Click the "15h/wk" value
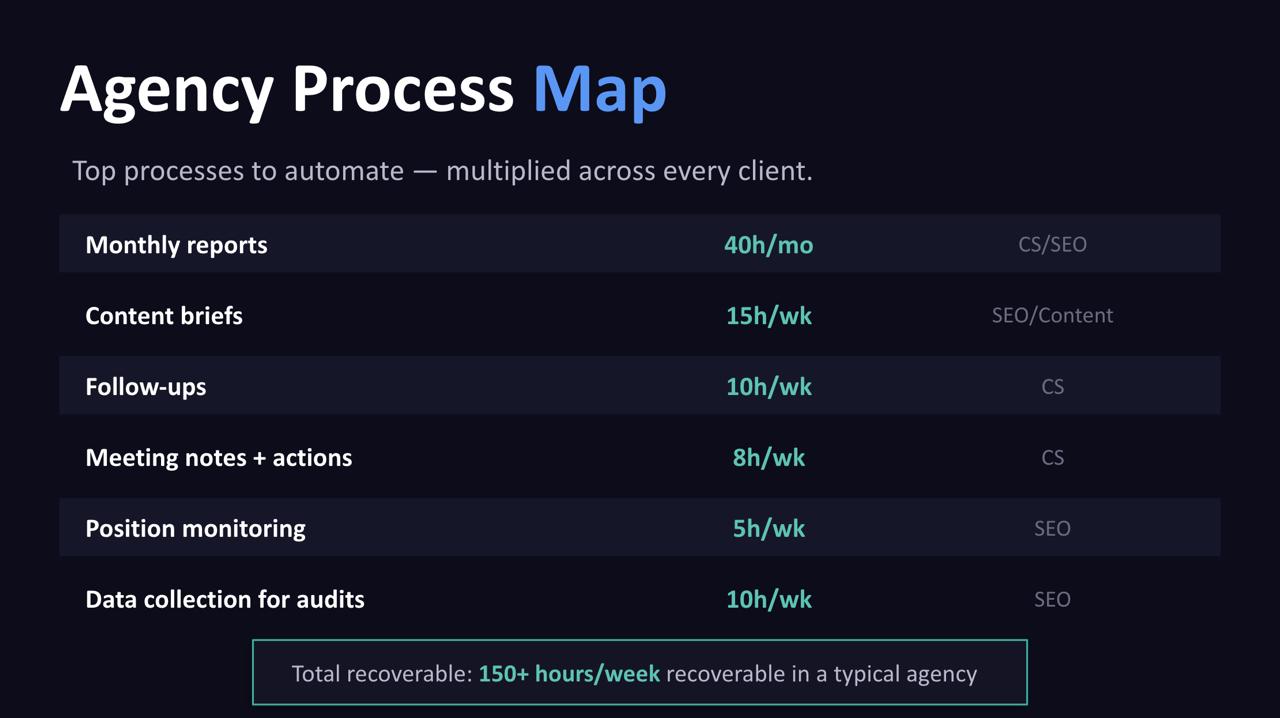The width and height of the screenshot is (1280, 718). point(768,316)
